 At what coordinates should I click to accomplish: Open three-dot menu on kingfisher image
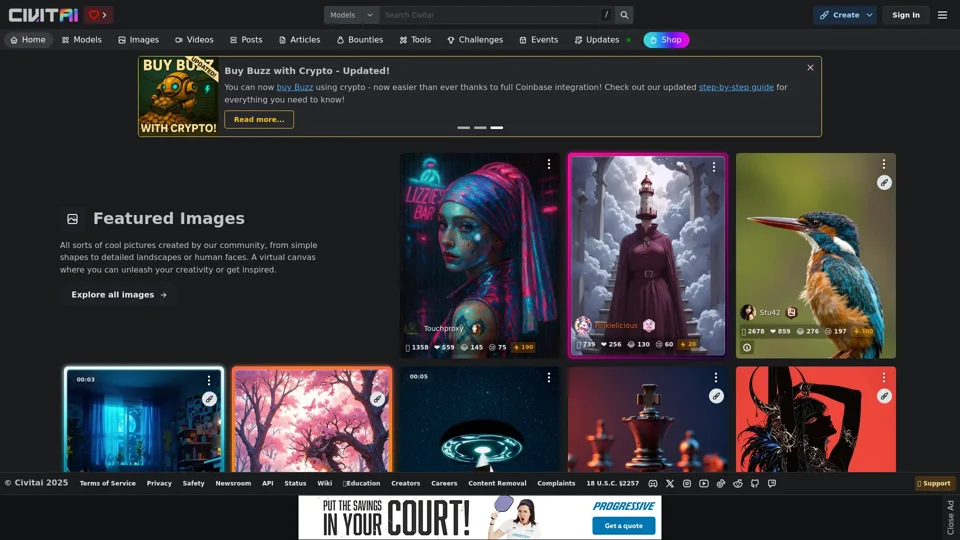(x=883, y=164)
